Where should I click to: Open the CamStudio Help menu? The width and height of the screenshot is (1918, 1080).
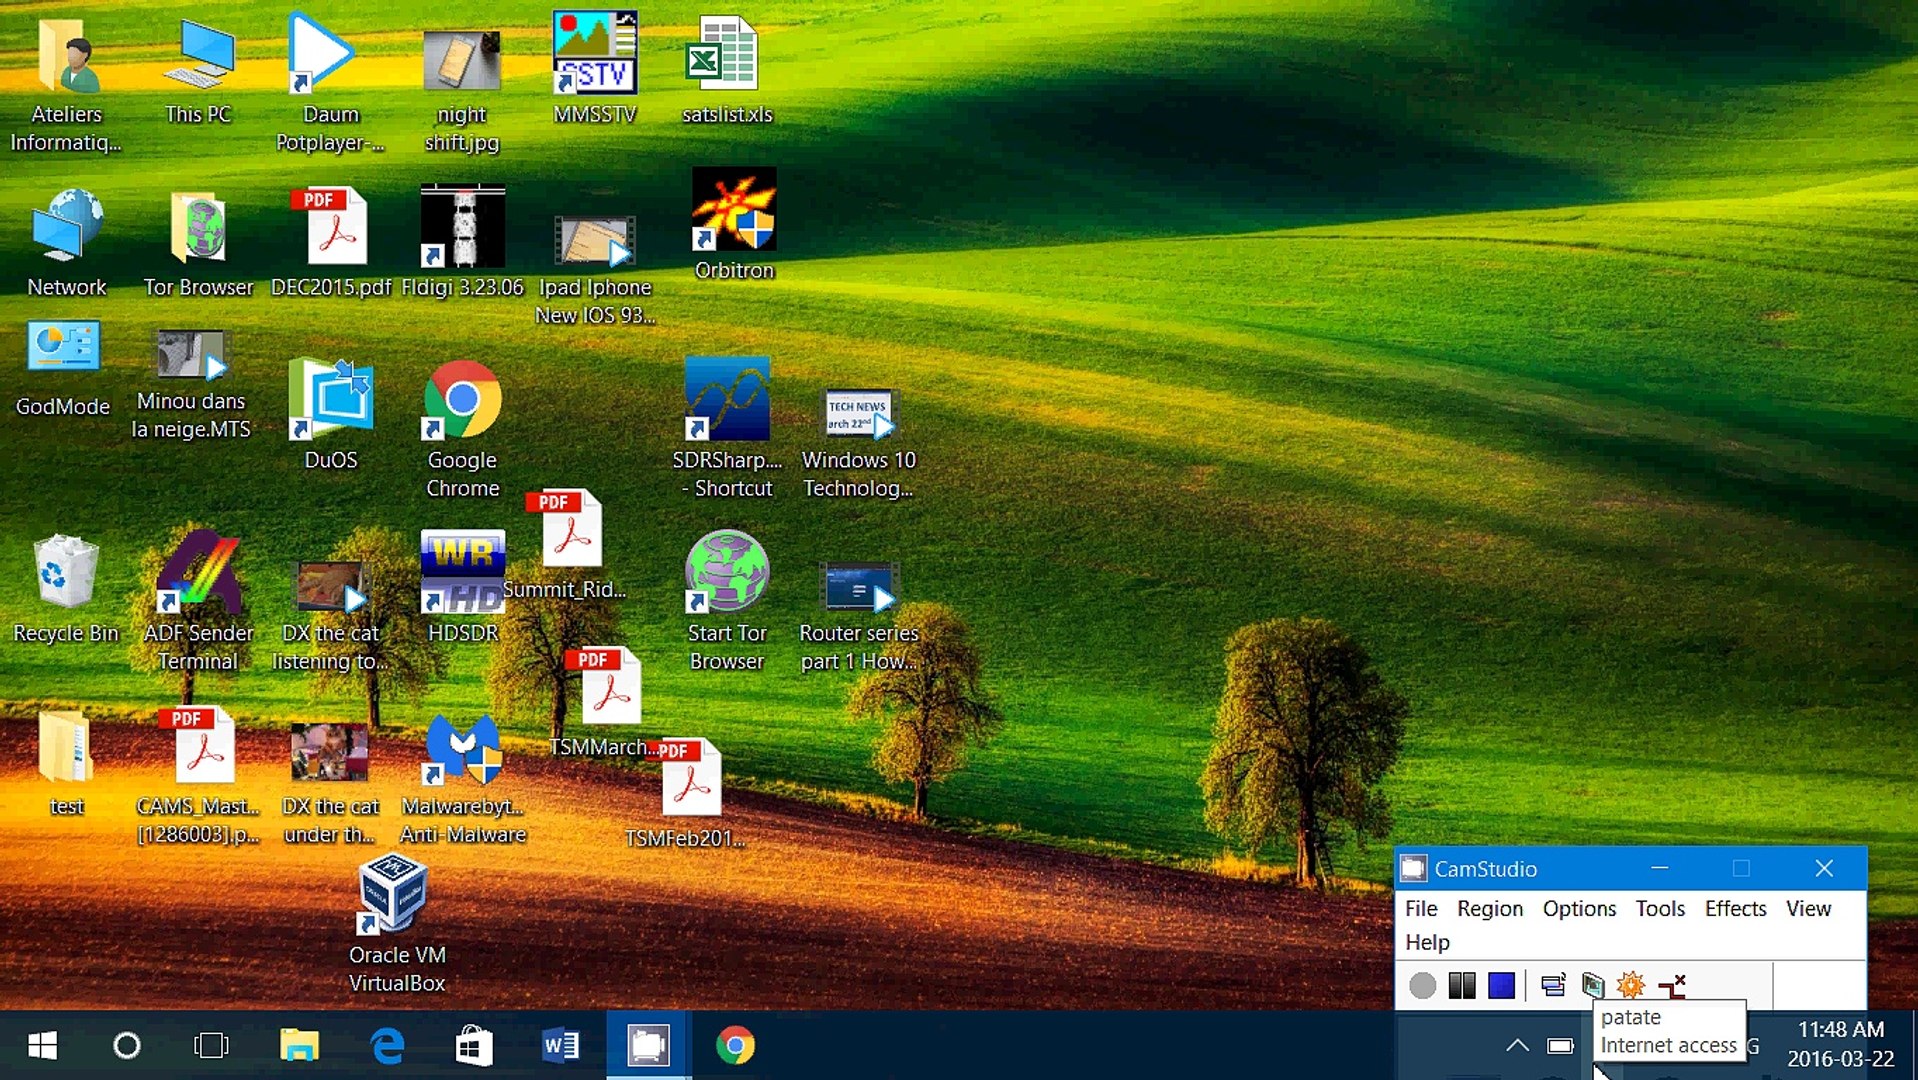pyautogui.click(x=1427, y=942)
